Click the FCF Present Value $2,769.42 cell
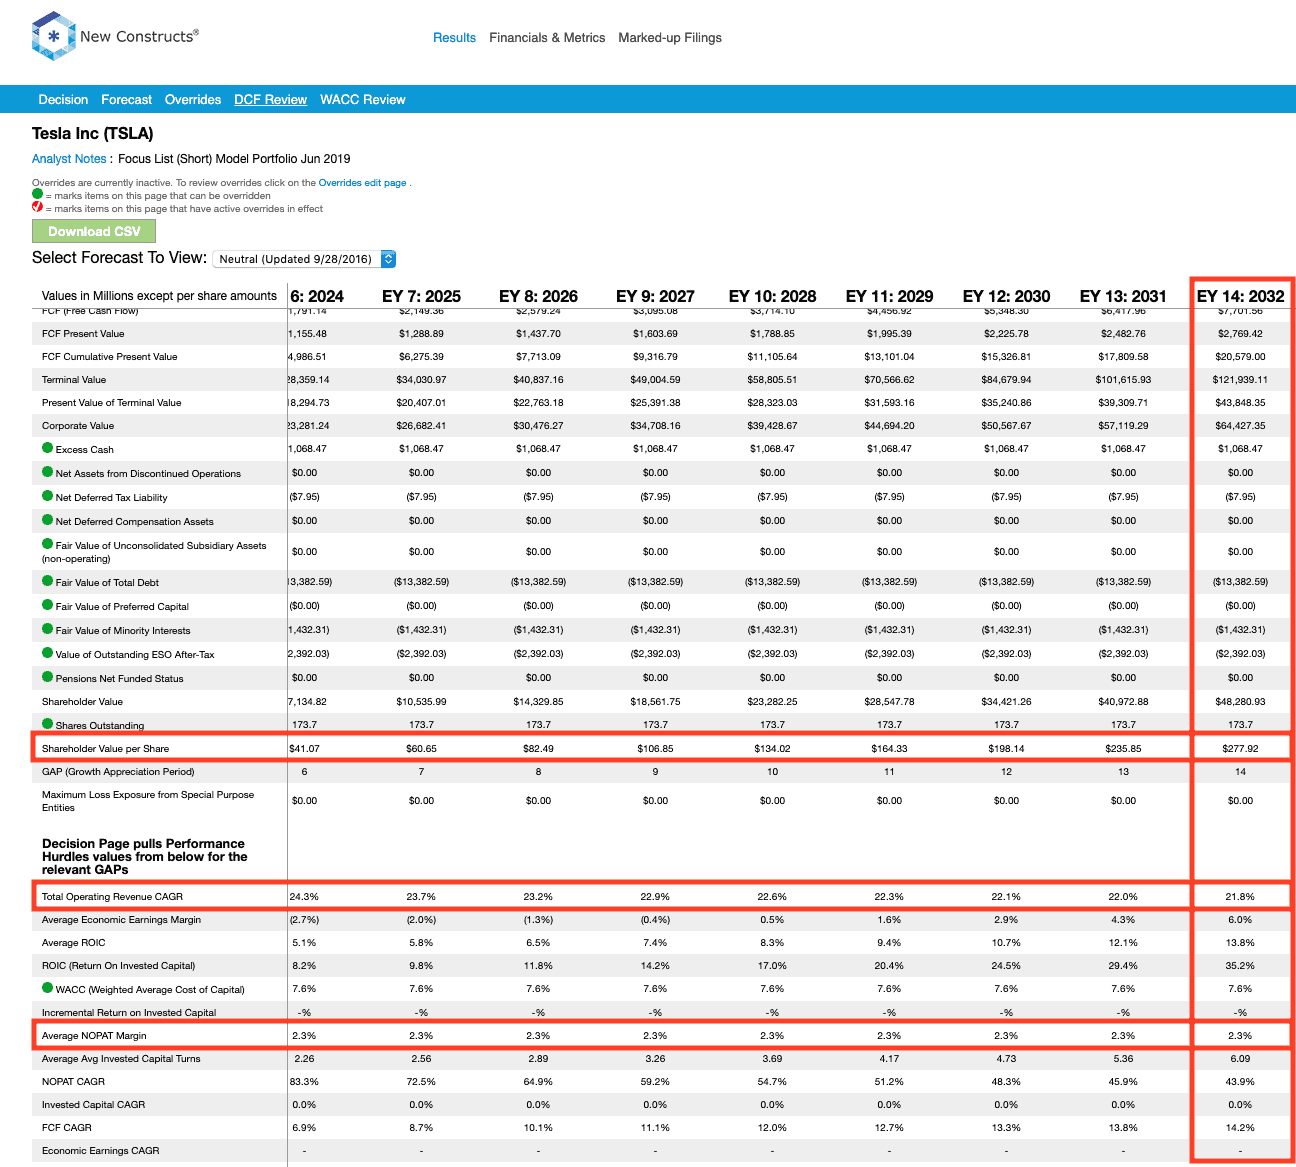The height and width of the screenshot is (1167, 1296). [1240, 333]
